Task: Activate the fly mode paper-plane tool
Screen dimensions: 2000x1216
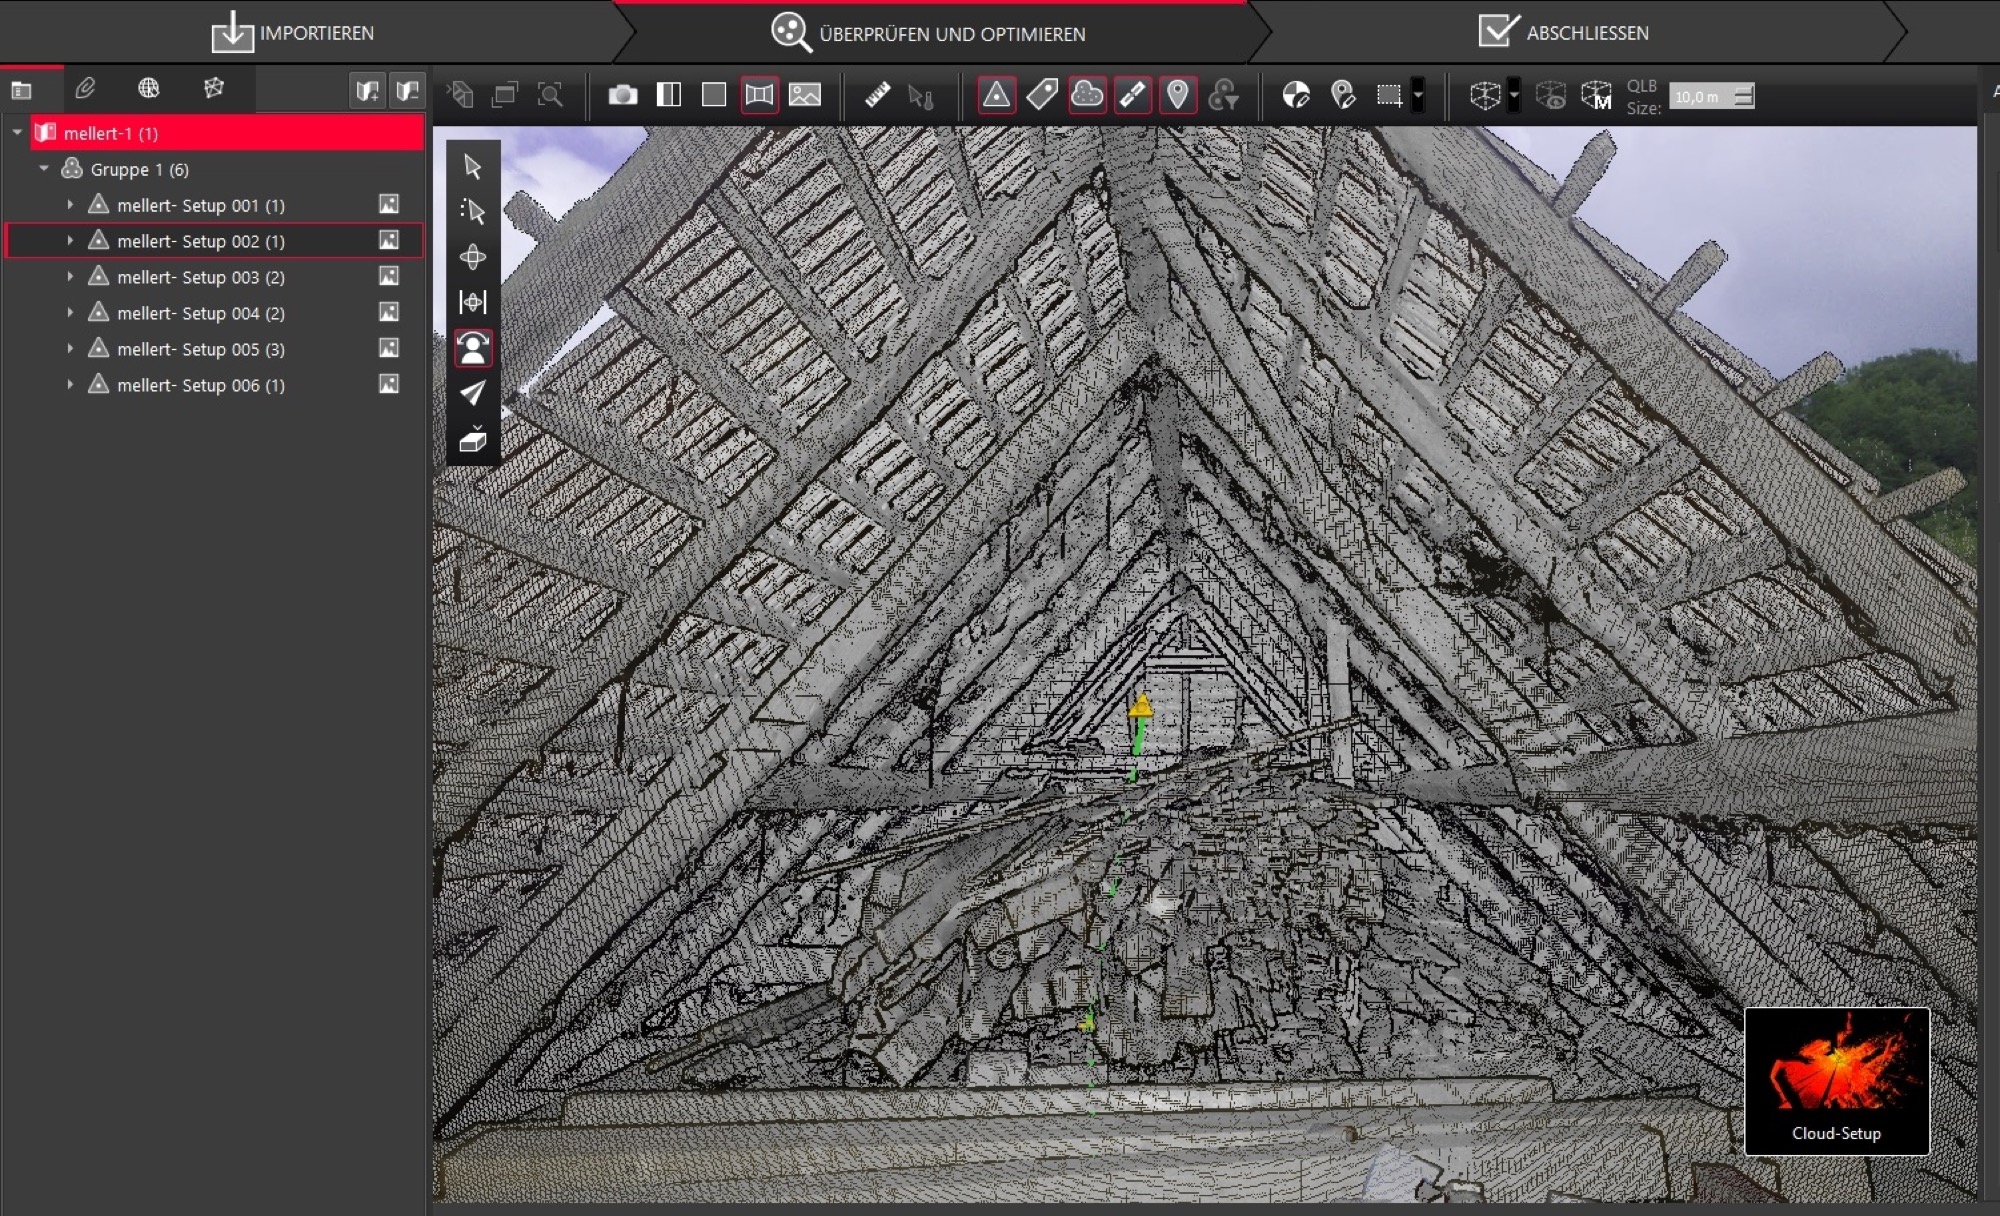Action: (x=473, y=393)
